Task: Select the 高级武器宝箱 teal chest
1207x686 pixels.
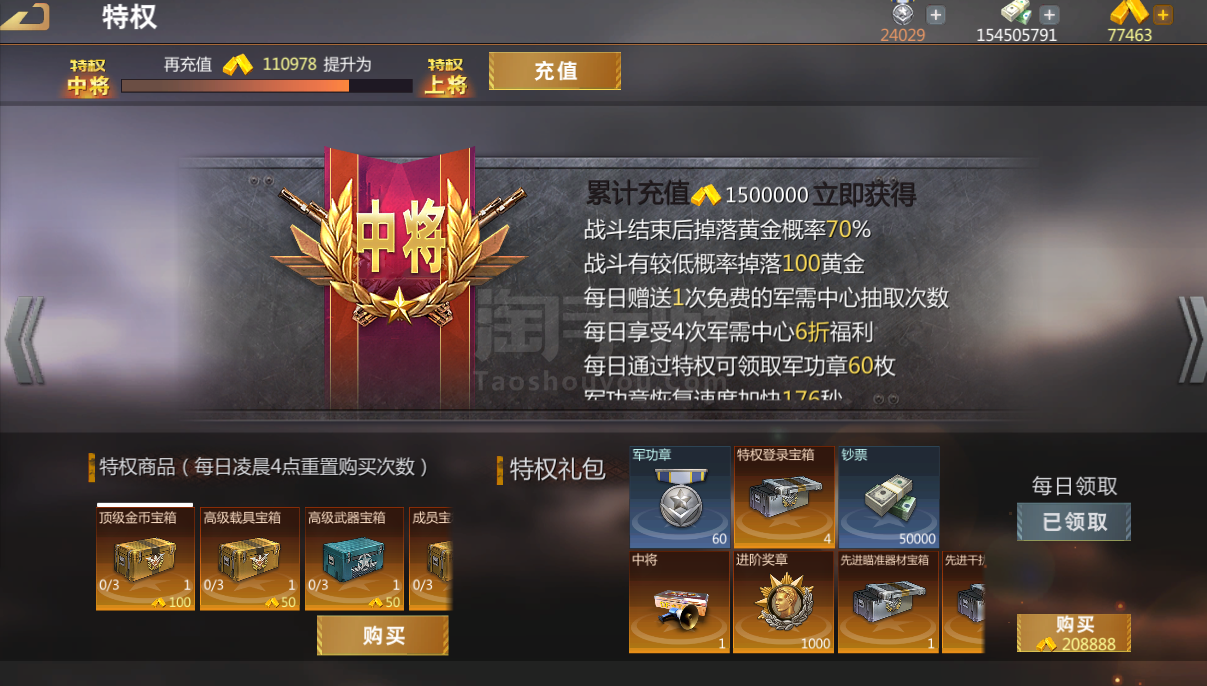Action: click(354, 559)
